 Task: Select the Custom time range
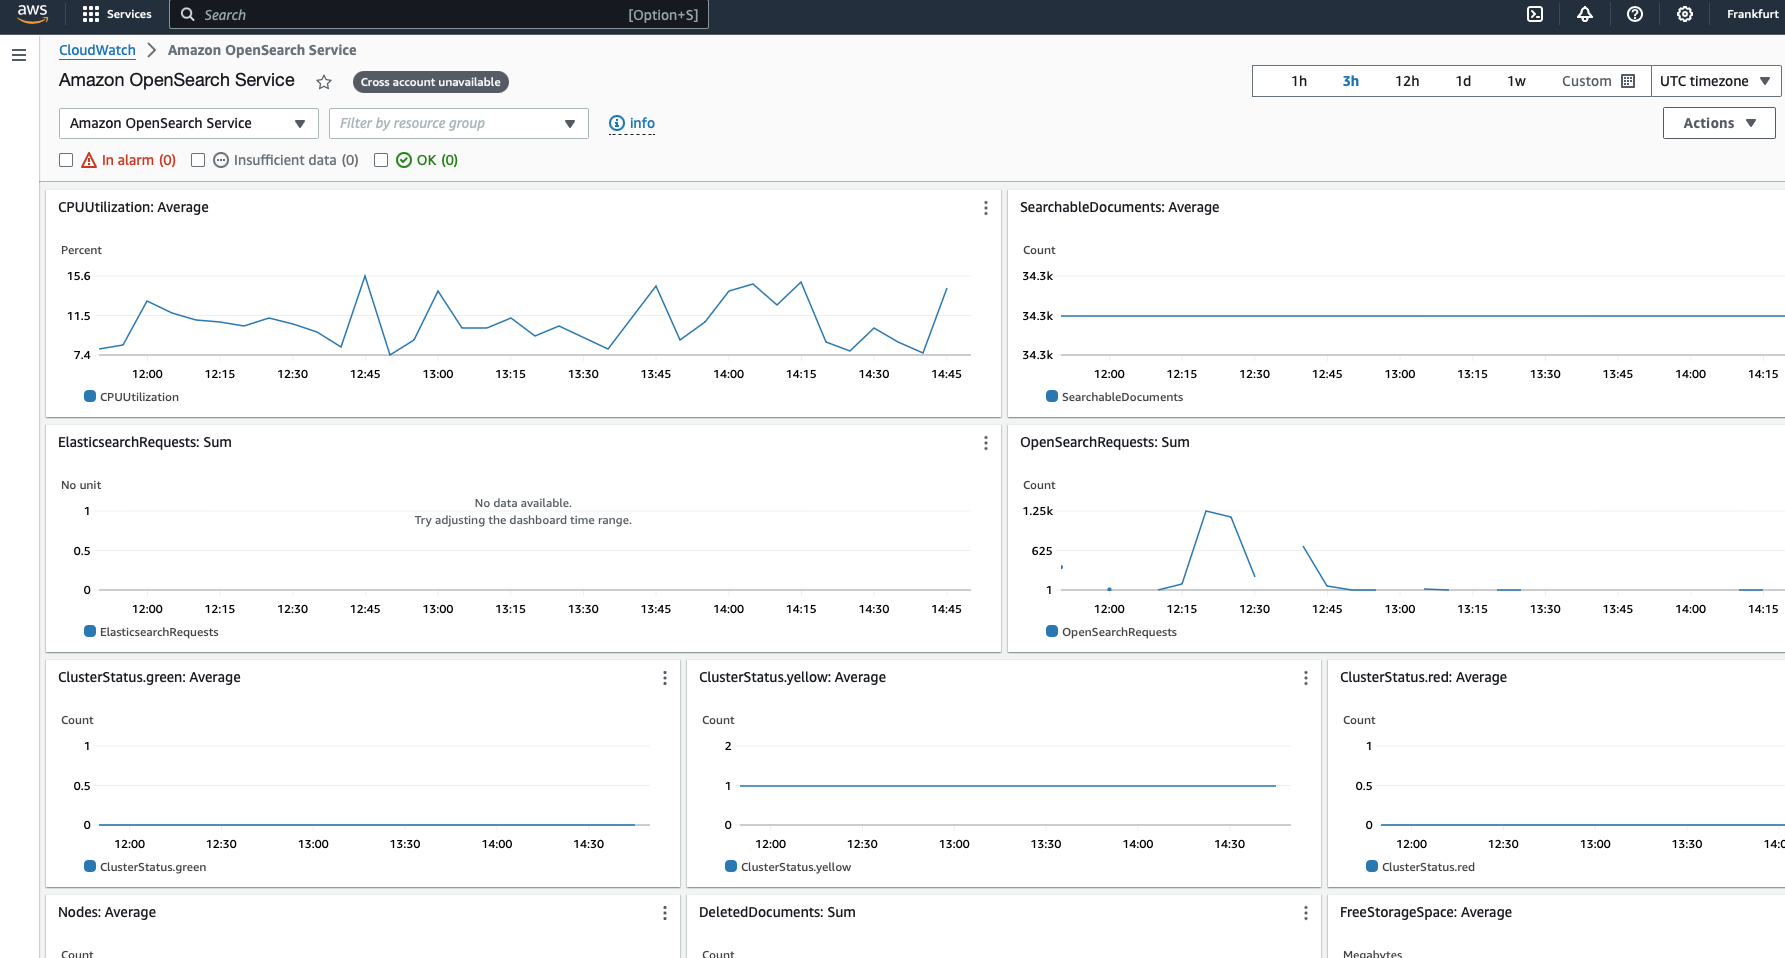(1598, 81)
